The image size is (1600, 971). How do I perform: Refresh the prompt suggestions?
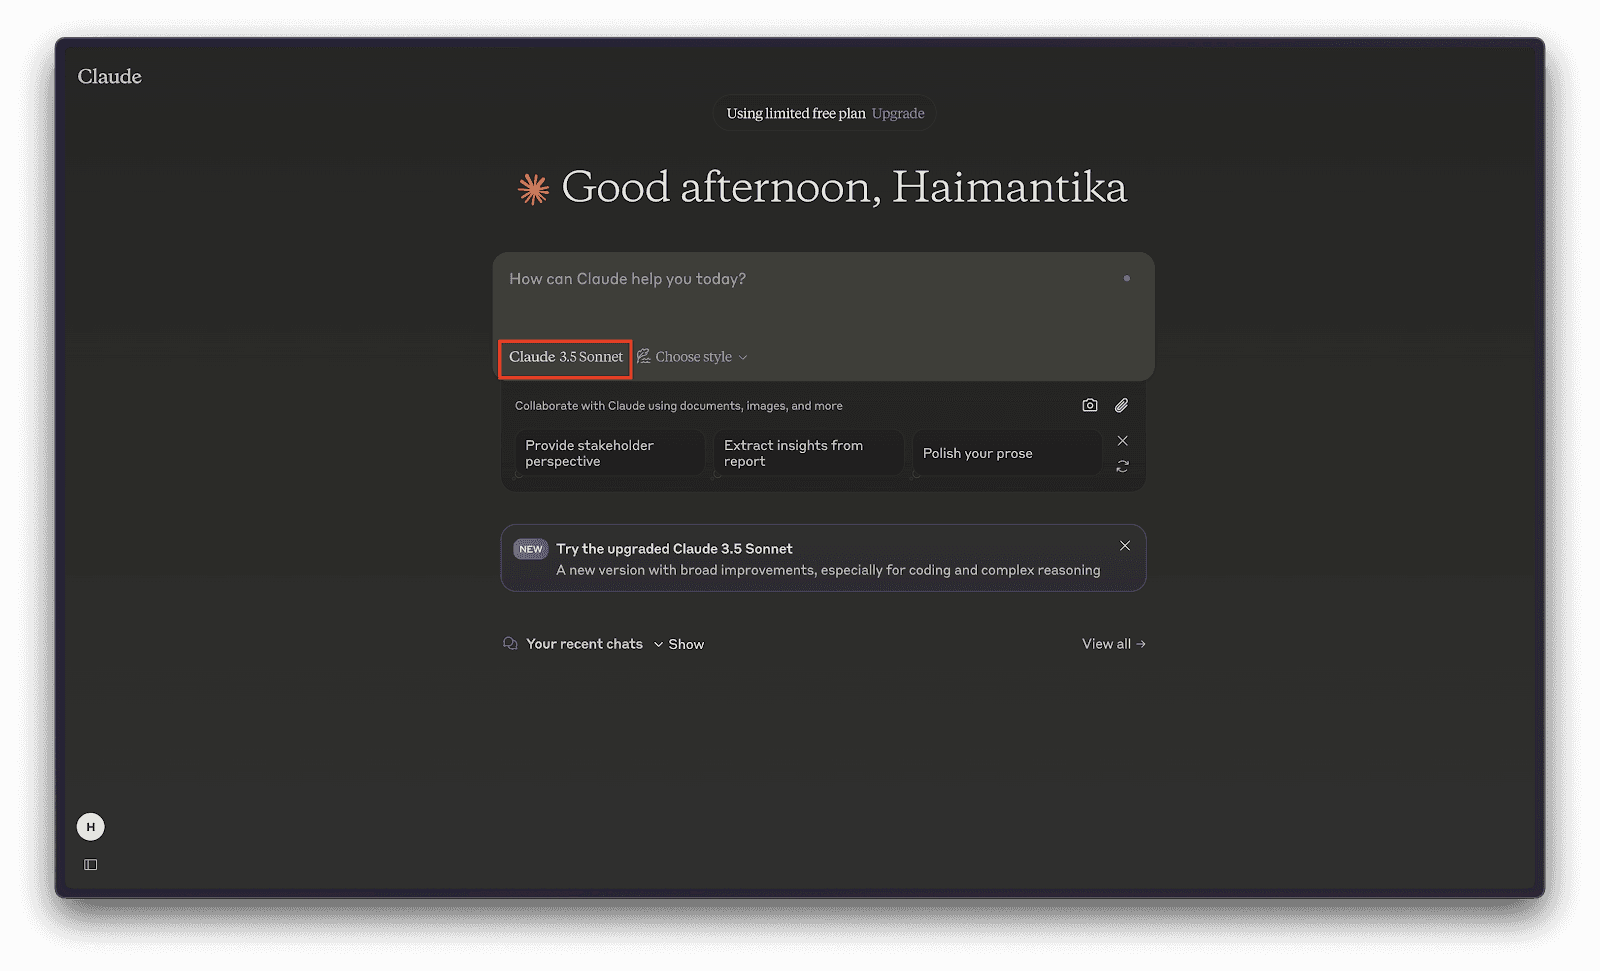[1123, 467]
